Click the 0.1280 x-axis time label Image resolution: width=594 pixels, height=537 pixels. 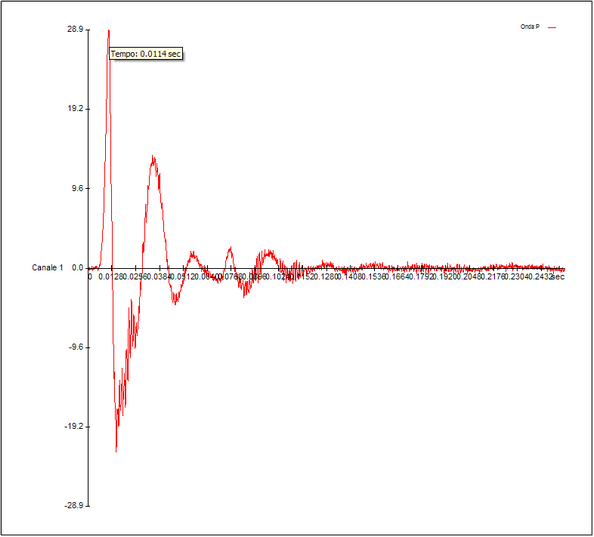tap(326, 277)
